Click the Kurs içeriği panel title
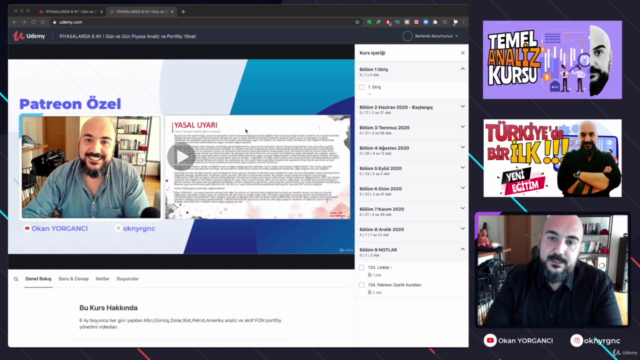 point(372,53)
